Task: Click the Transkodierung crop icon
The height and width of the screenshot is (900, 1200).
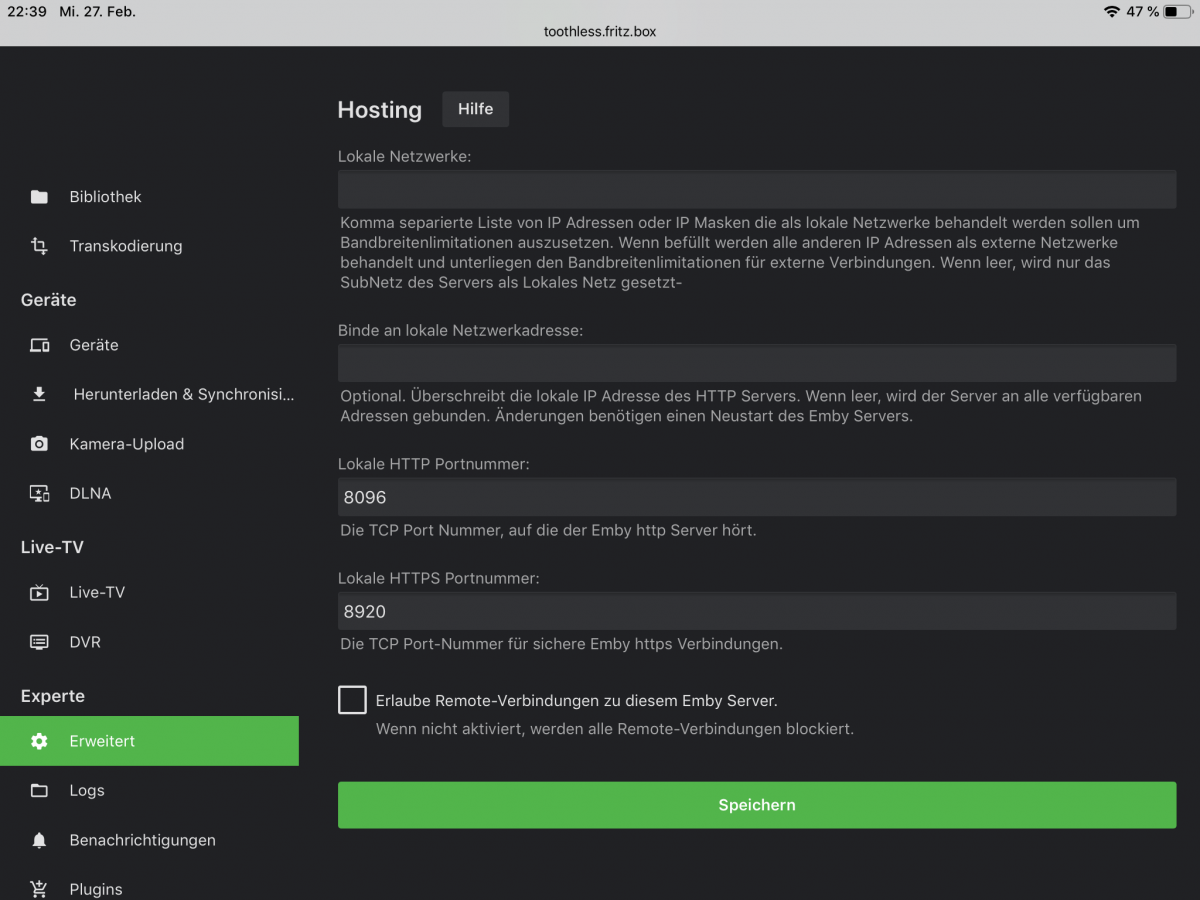Action: coord(39,246)
